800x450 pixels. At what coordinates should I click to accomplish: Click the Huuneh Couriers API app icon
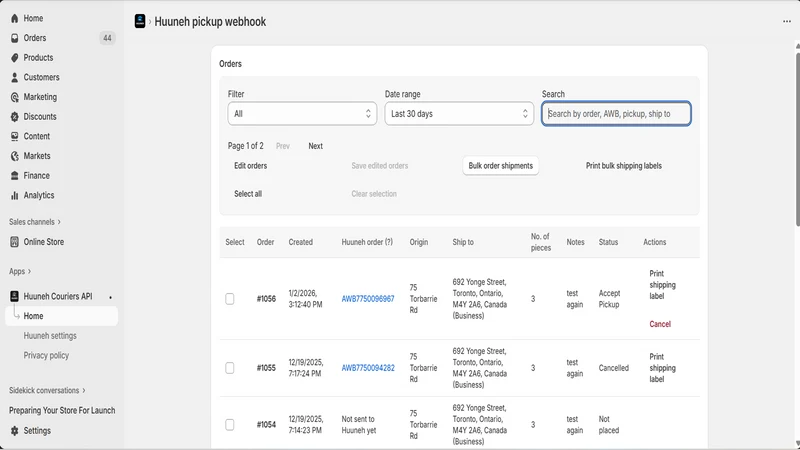(x=14, y=296)
